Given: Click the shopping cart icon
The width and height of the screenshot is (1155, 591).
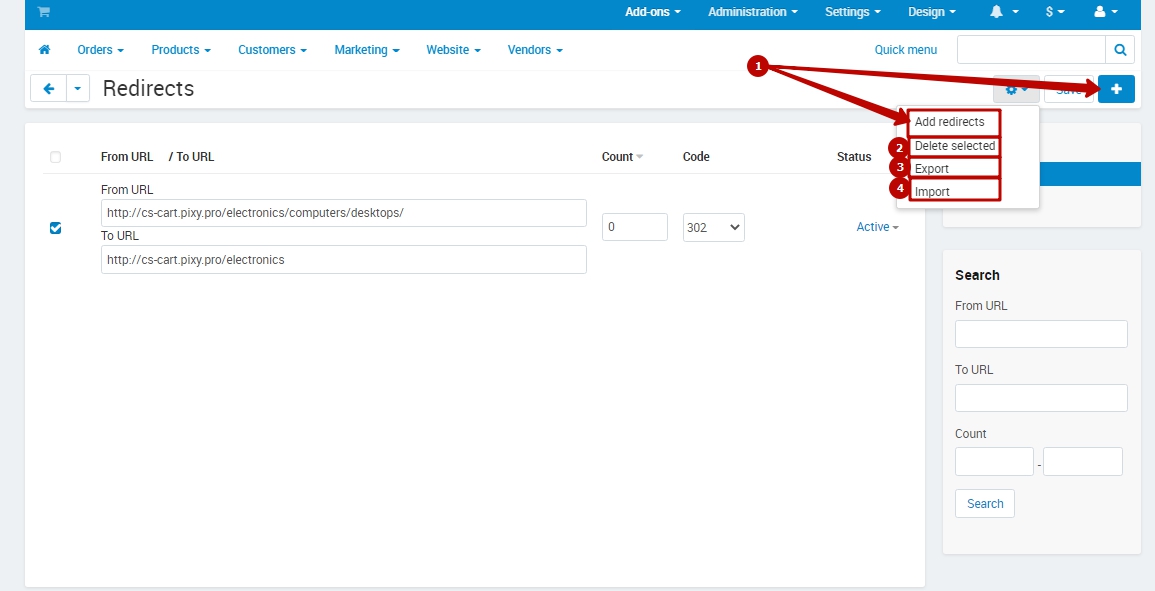Looking at the screenshot, I should [x=43, y=12].
